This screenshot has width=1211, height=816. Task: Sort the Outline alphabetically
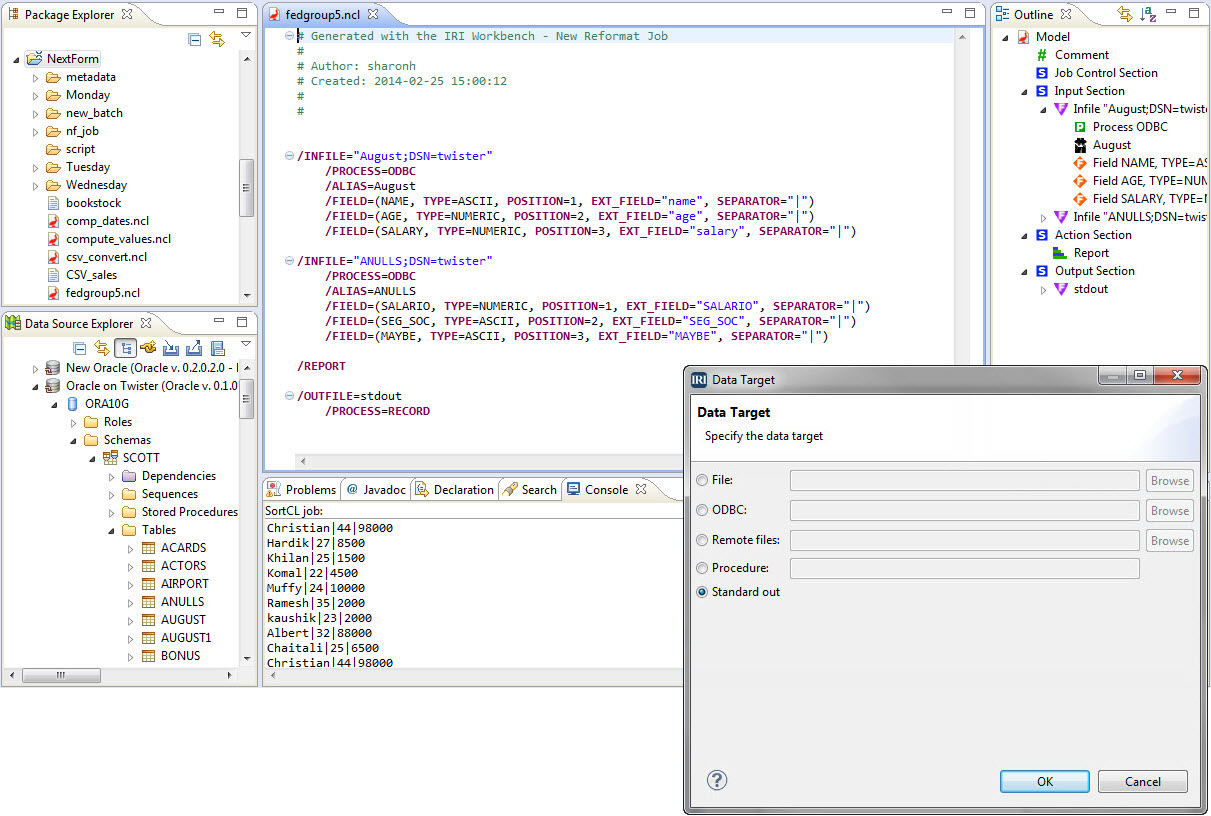[x=1147, y=13]
